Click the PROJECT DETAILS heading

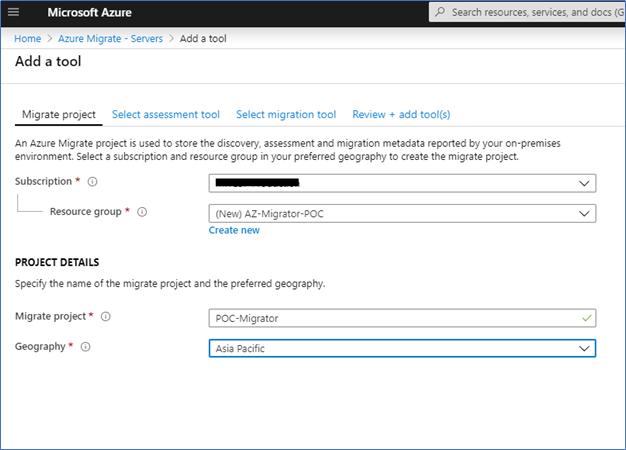click(x=57, y=262)
